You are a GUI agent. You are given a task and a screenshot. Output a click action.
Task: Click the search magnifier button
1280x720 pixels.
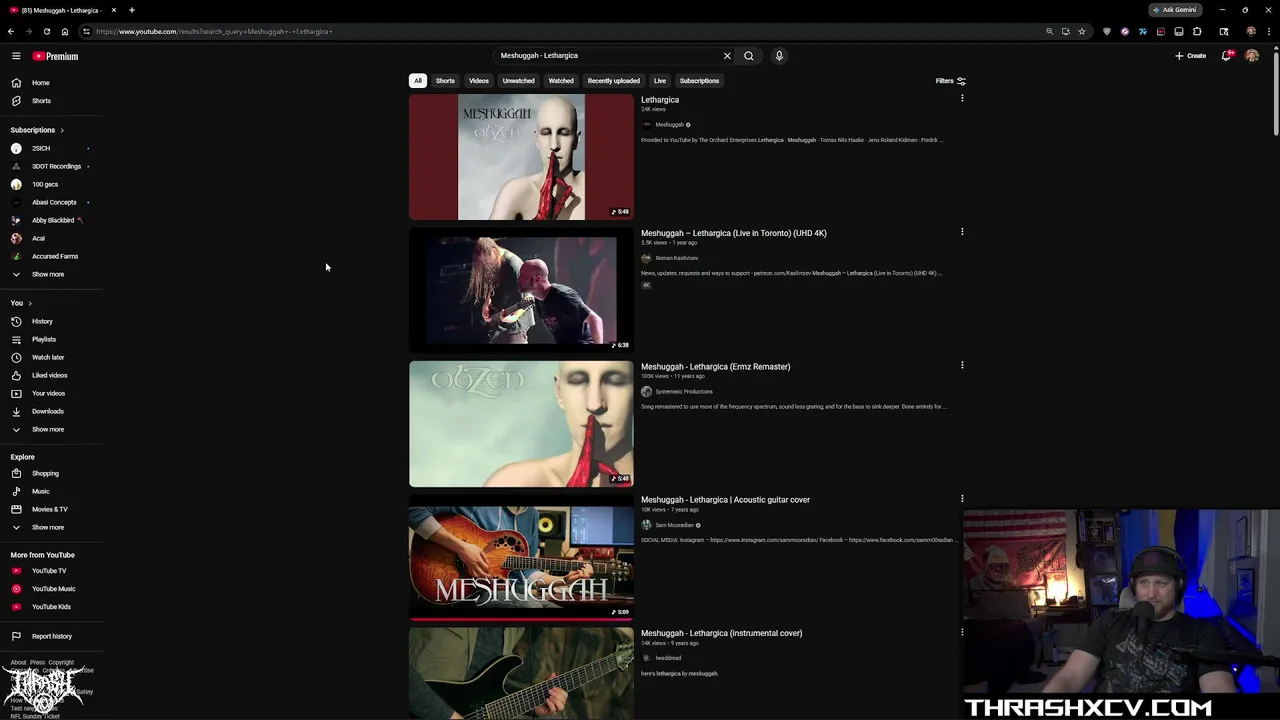tap(748, 56)
